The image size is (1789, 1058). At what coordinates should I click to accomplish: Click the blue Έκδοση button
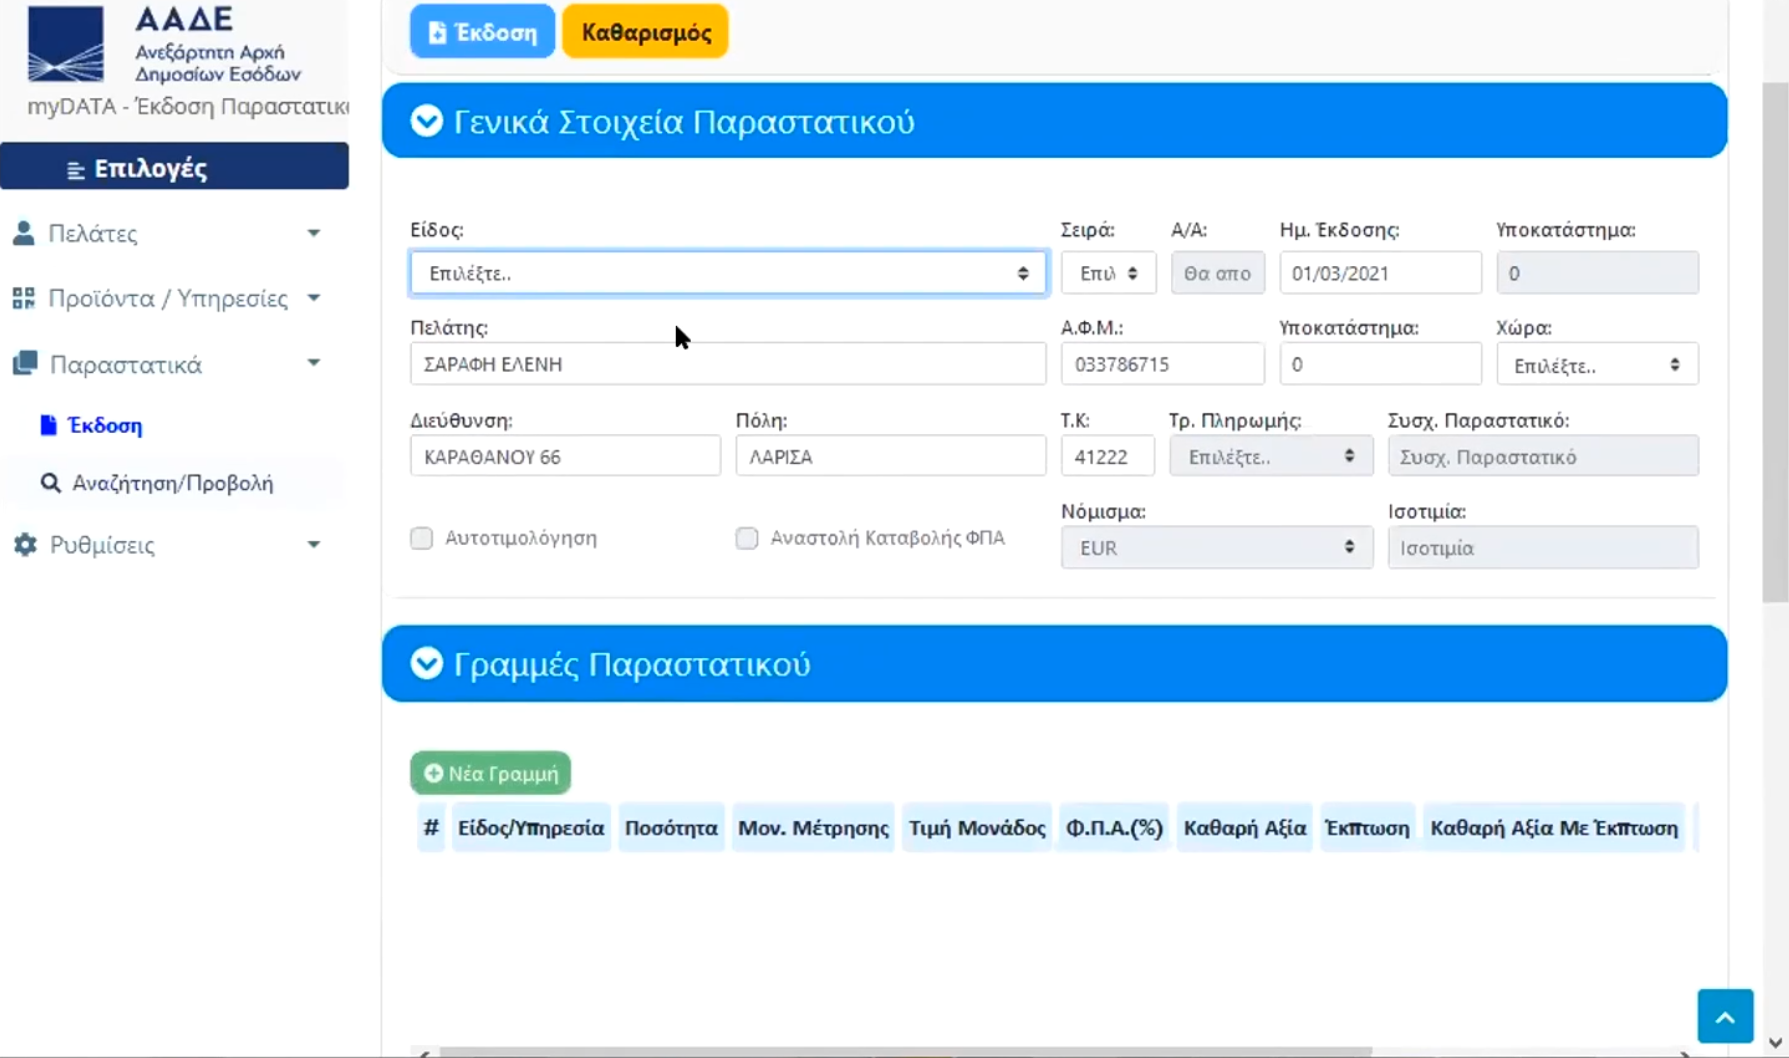(482, 32)
